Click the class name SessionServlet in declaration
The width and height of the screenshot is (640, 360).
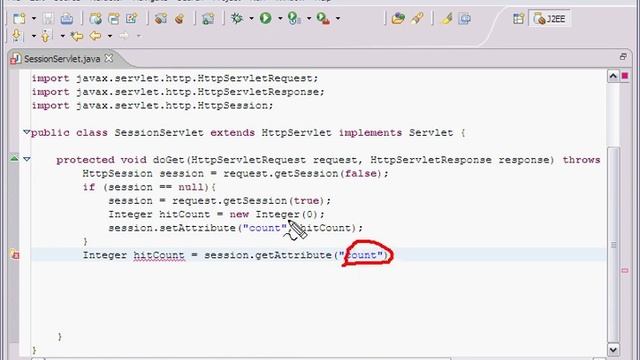coord(159,133)
